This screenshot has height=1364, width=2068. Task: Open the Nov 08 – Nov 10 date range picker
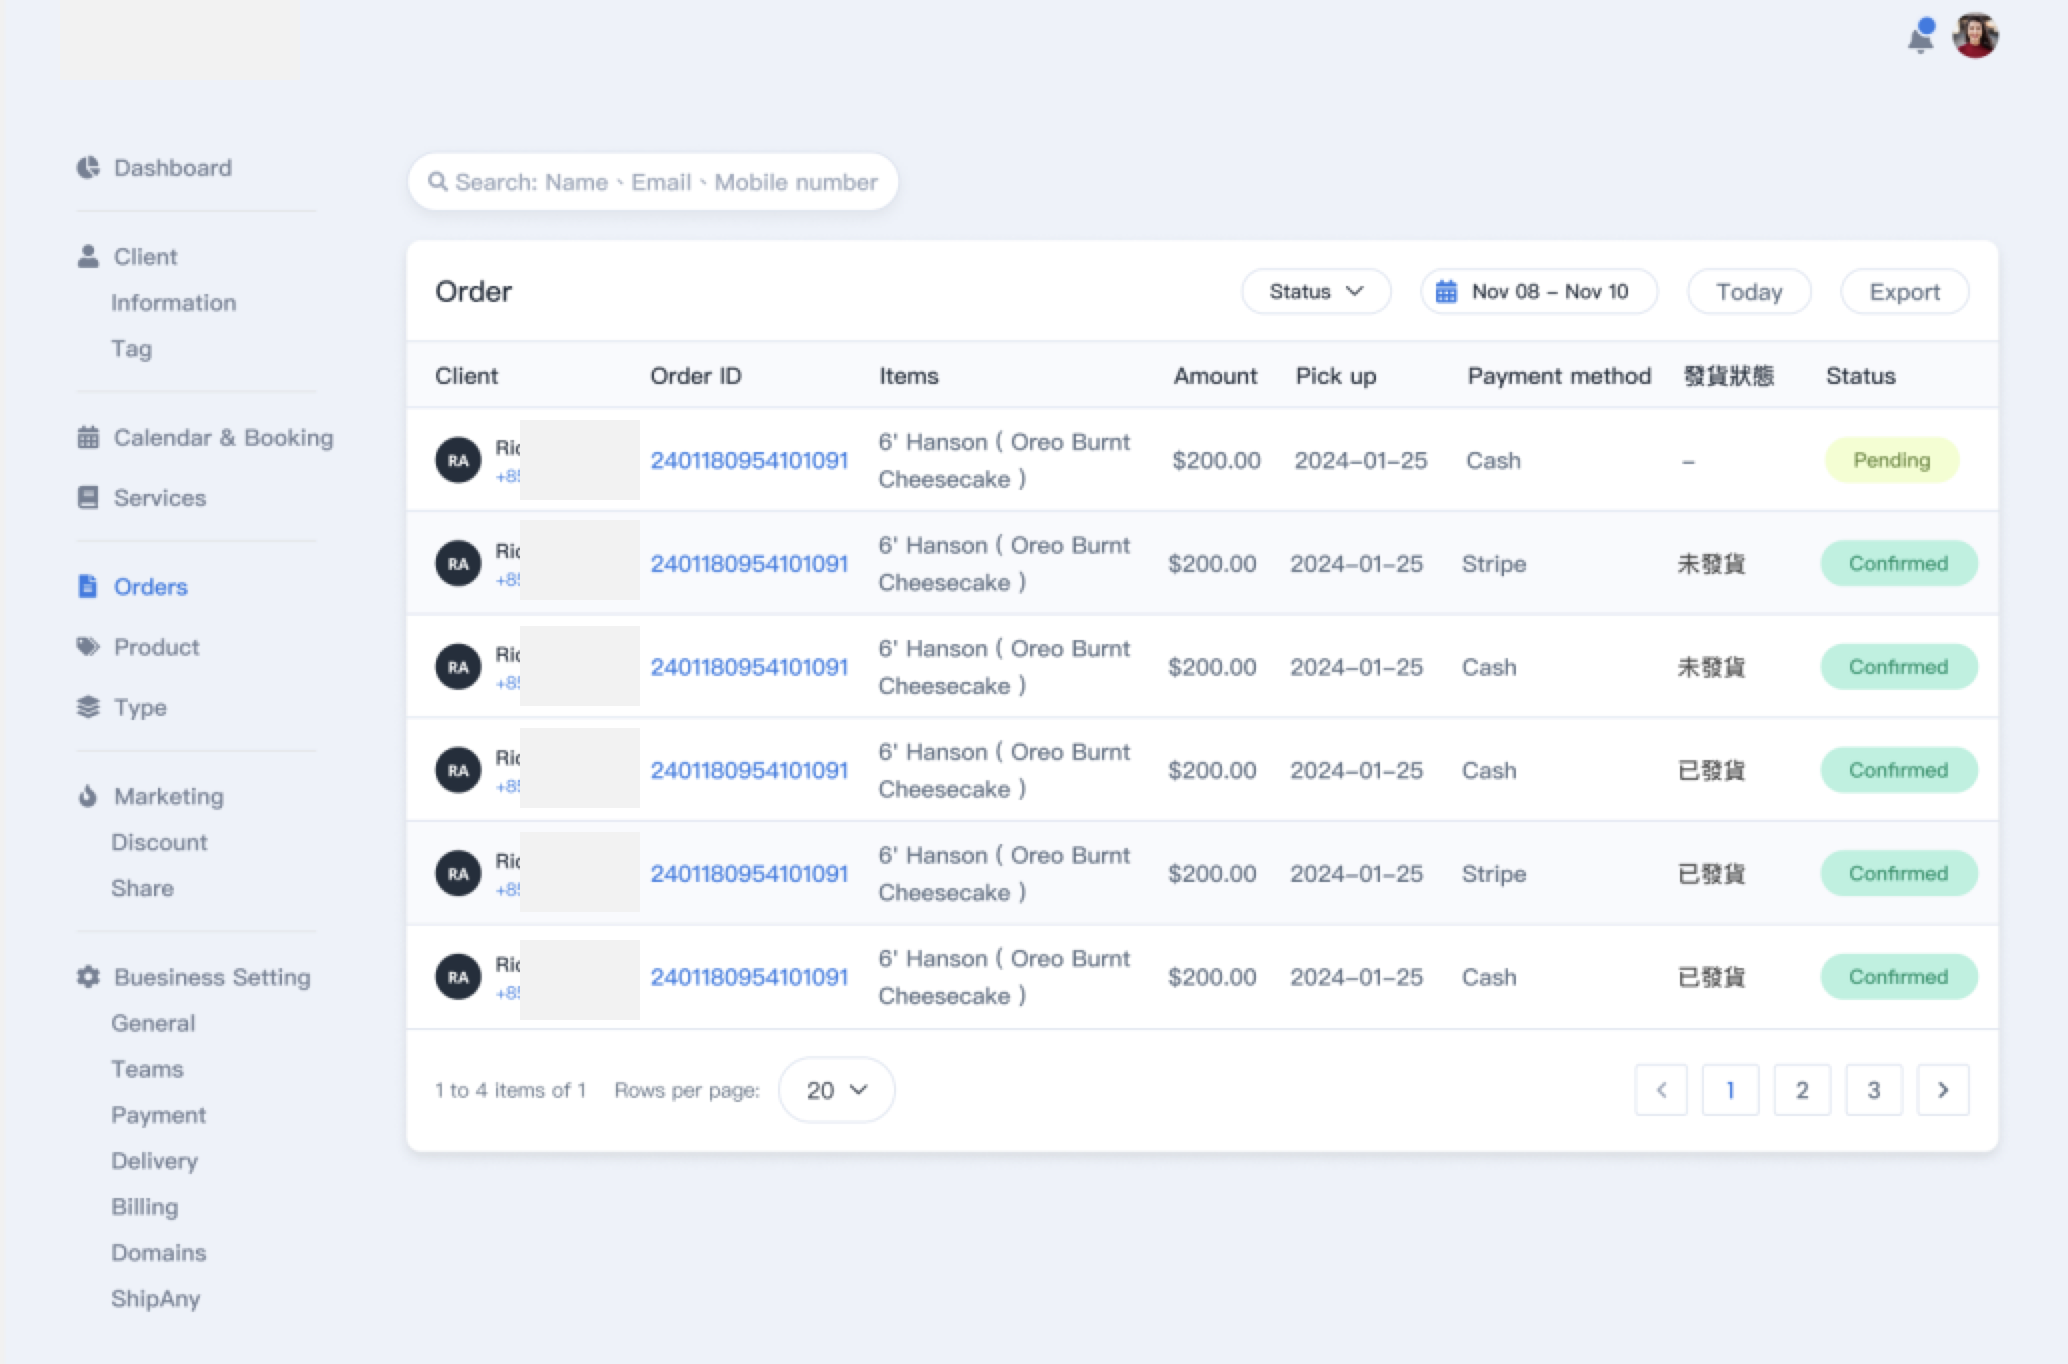[1538, 291]
